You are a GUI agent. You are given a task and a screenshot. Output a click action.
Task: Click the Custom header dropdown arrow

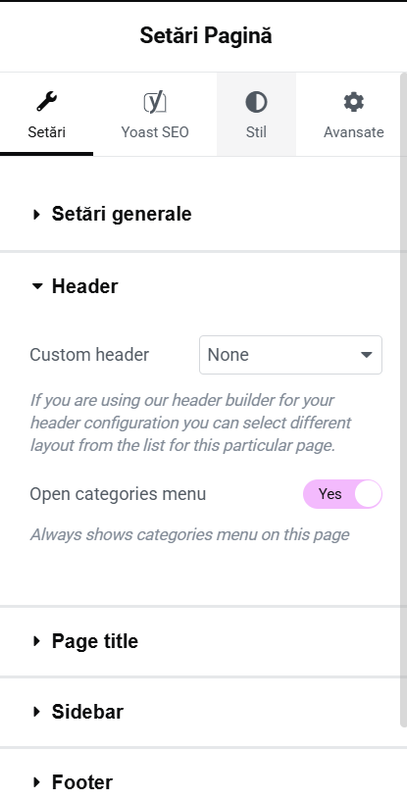pos(366,355)
